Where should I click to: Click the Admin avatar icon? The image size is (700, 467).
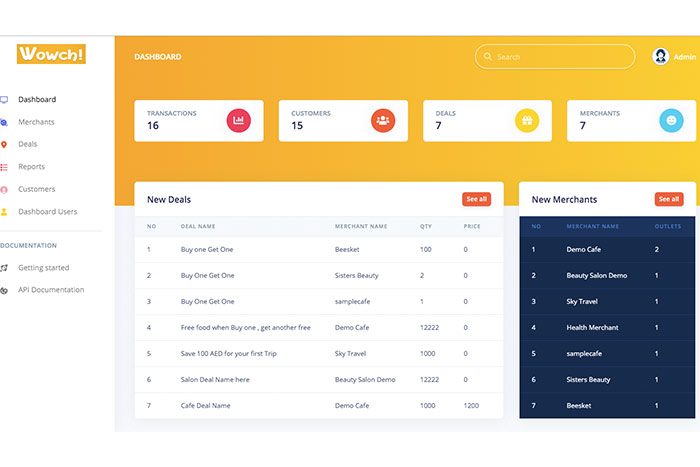click(x=660, y=57)
